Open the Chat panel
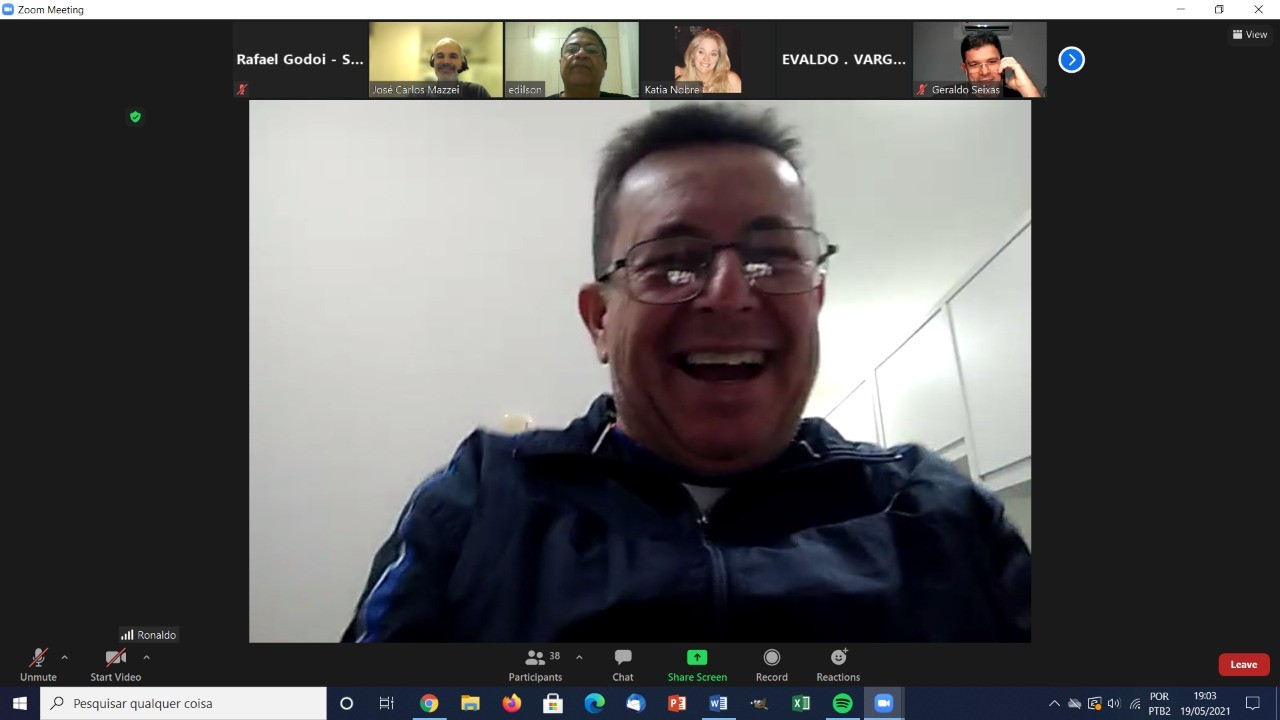Image resolution: width=1280 pixels, height=720 pixels. [623, 664]
